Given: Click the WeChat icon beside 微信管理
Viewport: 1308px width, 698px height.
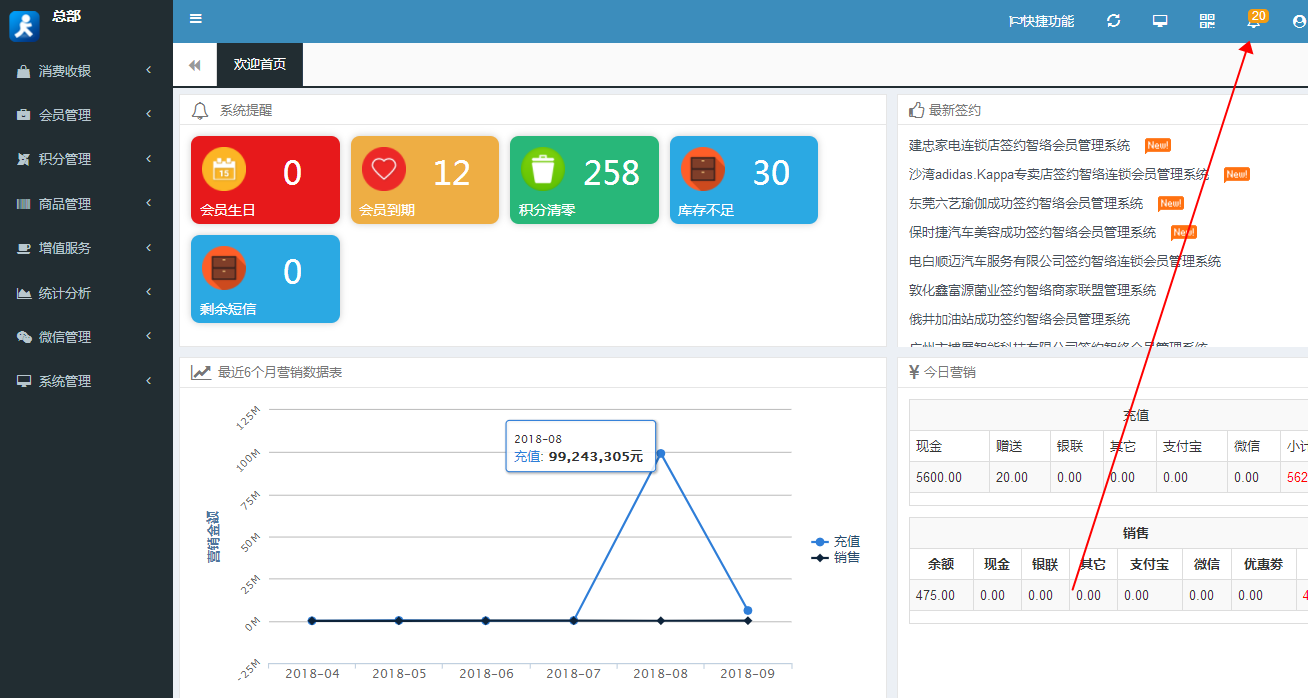Looking at the screenshot, I should tap(23, 337).
